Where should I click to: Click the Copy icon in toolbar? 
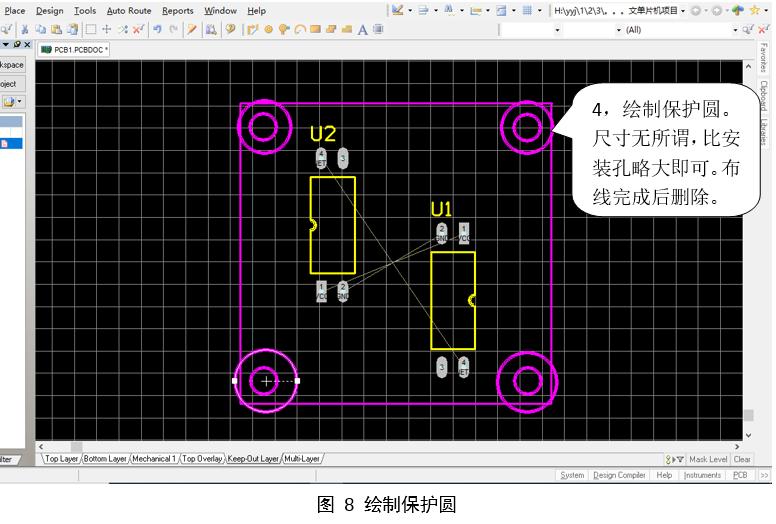(41, 29)
